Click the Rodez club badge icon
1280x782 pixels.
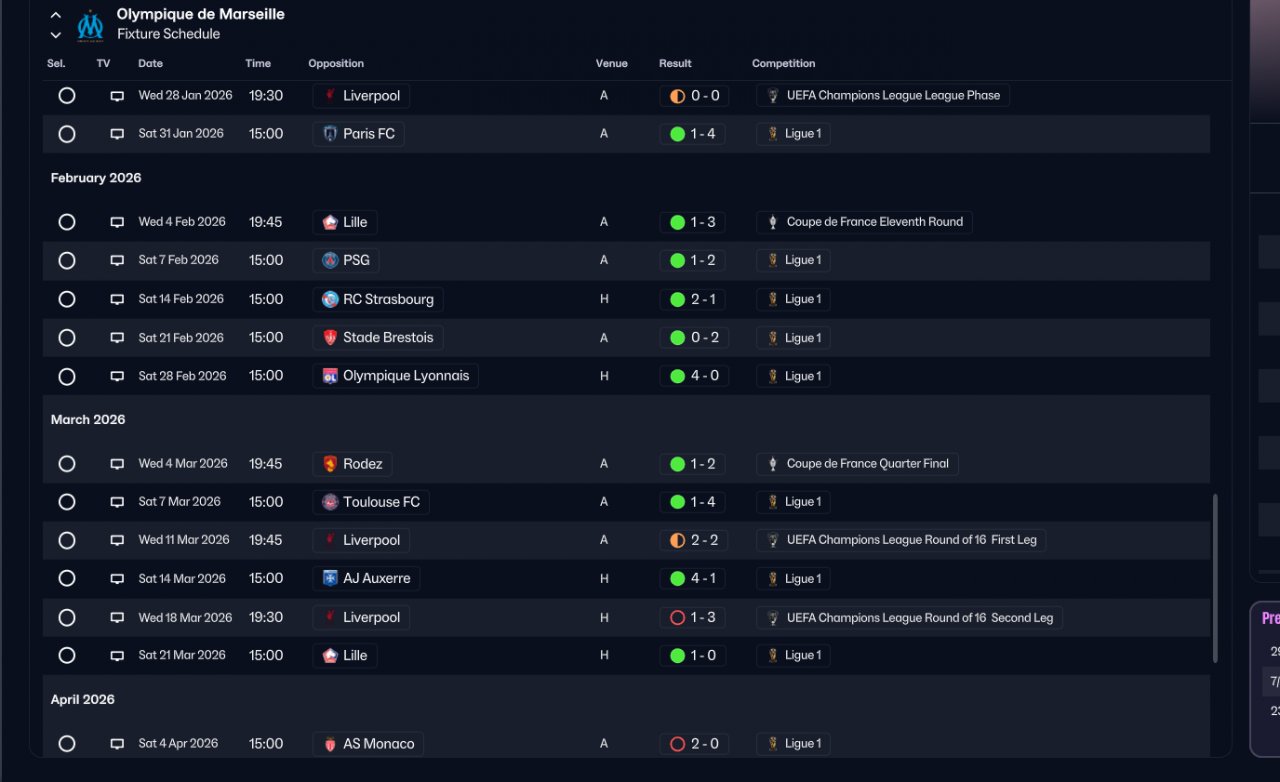(x=330, y=464)
